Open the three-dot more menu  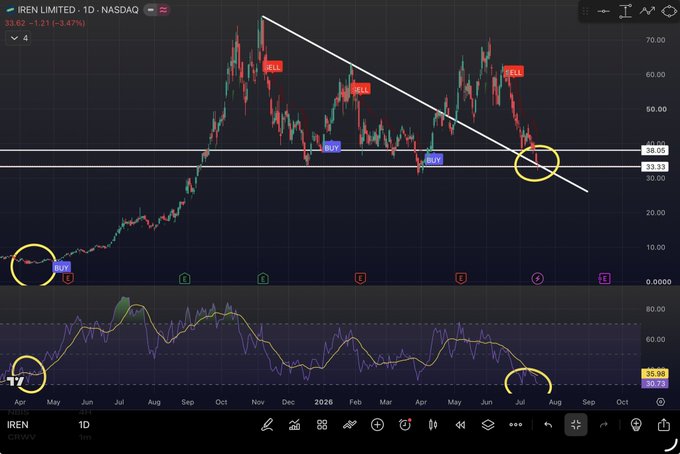point(516,425)
